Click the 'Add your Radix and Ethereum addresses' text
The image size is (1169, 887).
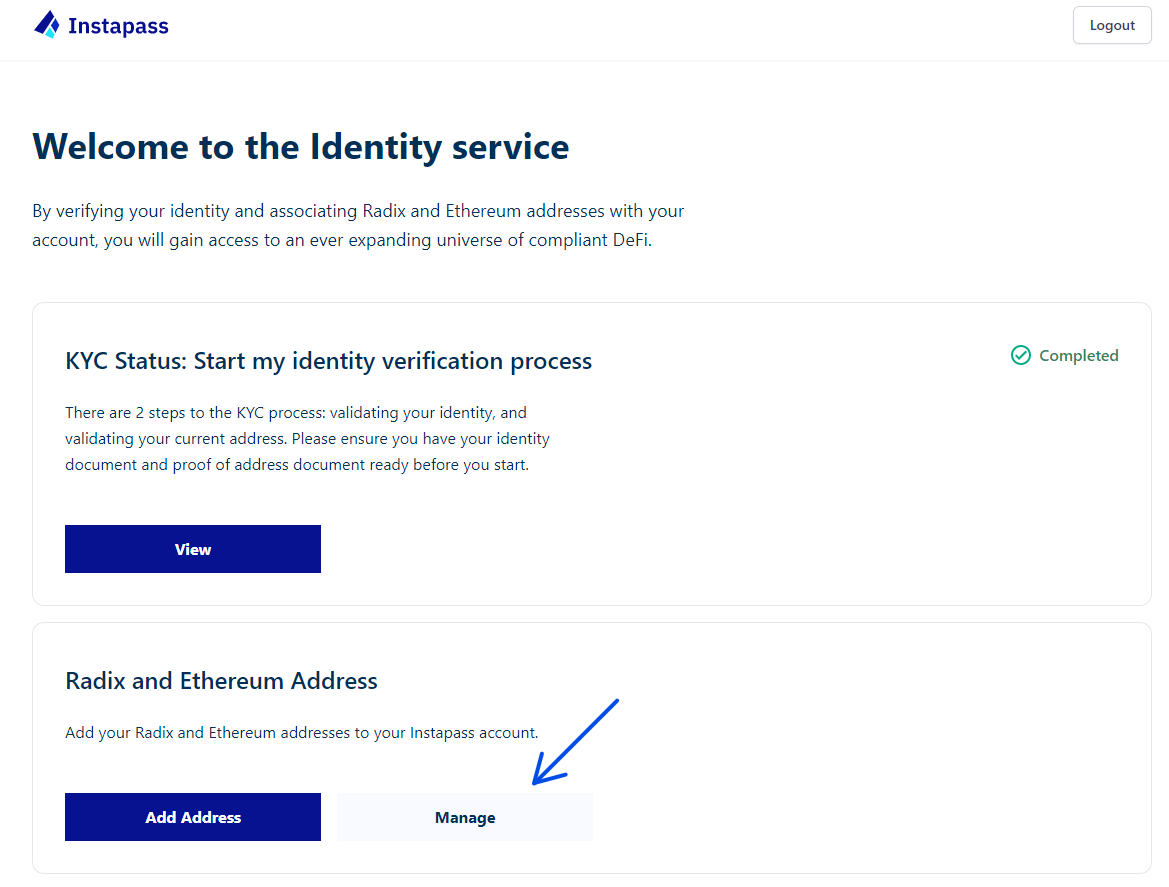click(x=301, y=733)
